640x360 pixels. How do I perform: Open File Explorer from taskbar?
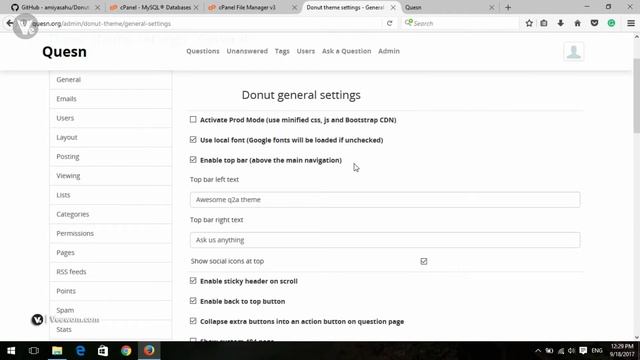57,351
